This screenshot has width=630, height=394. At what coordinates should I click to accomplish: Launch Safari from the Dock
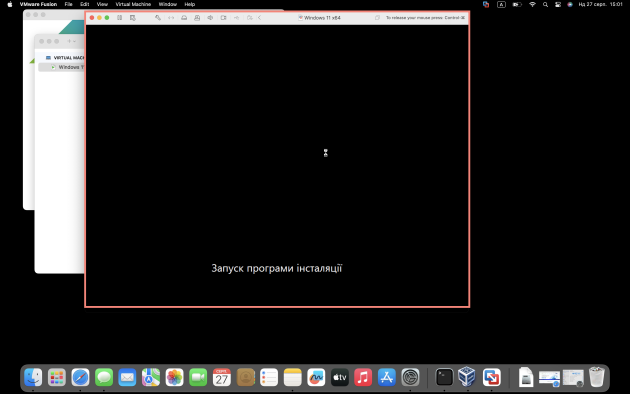[80, 377]
